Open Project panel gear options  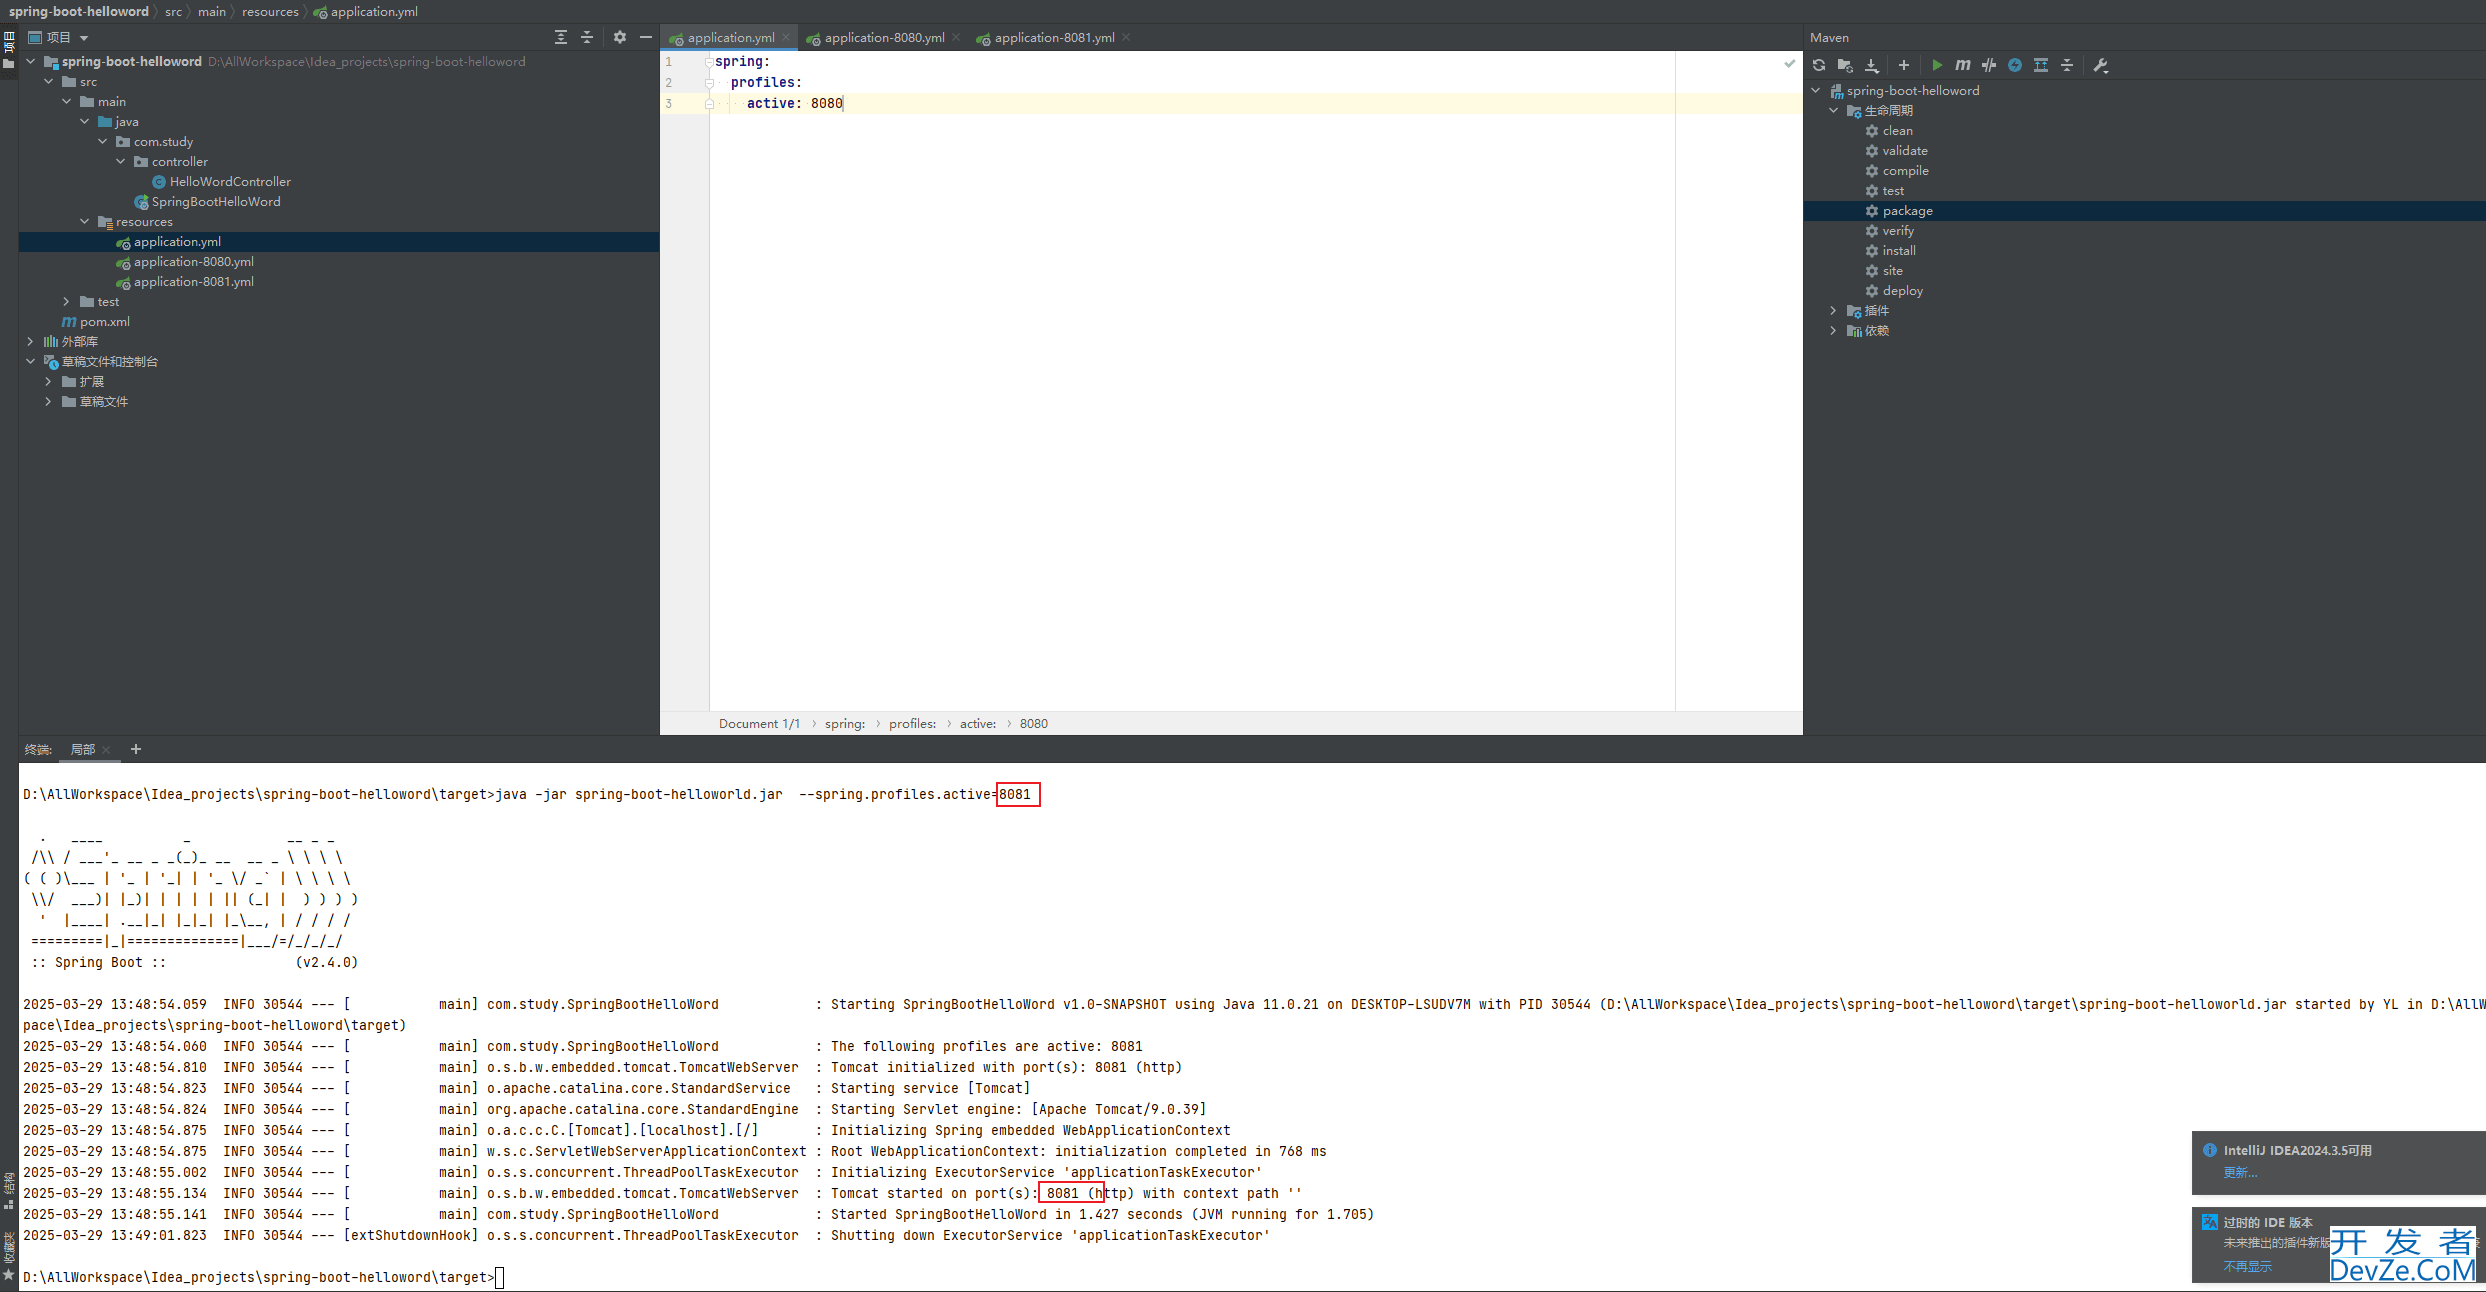tap(620, 37)
